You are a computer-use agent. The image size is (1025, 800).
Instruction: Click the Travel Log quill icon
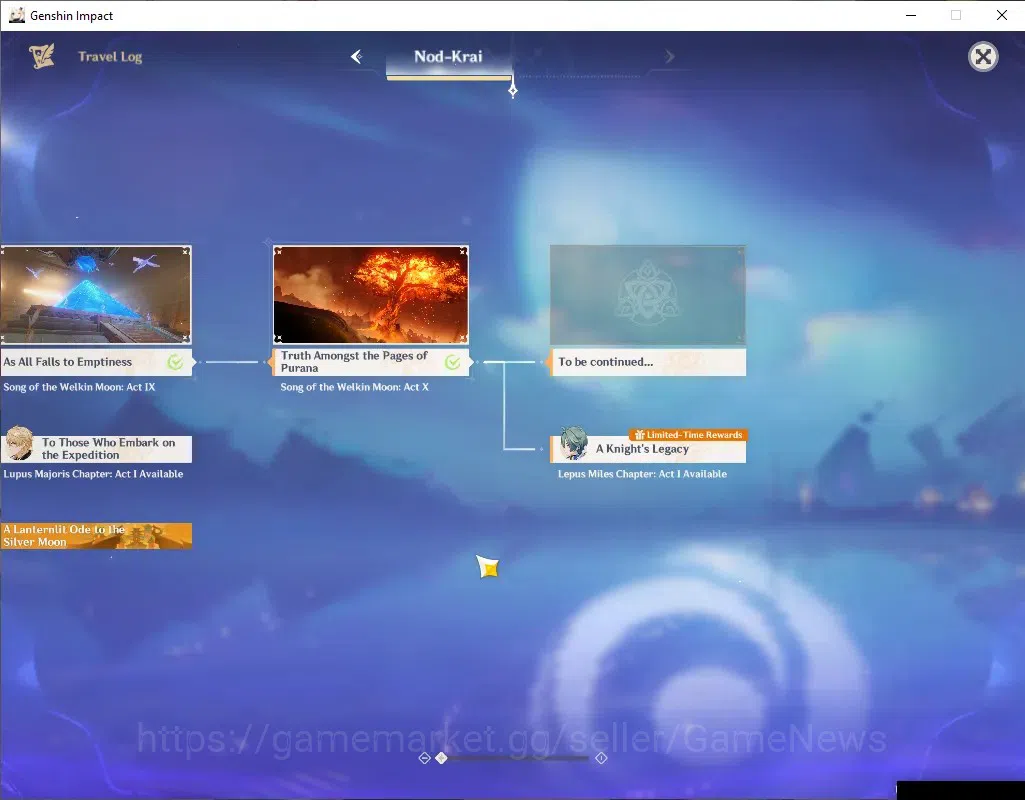pos(42,56)
